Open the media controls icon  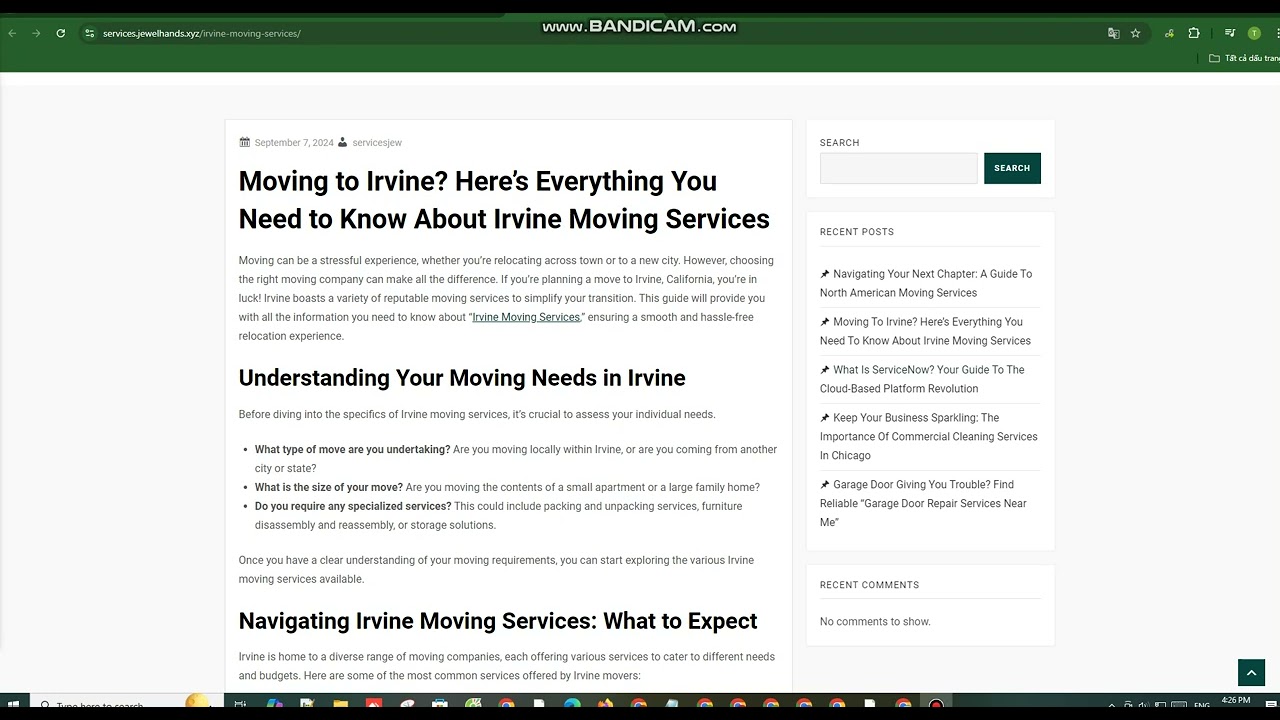1231,33
